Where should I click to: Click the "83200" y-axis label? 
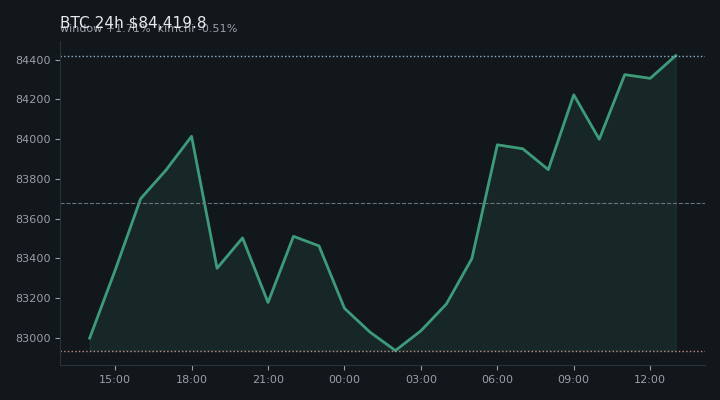coord(33,299)
